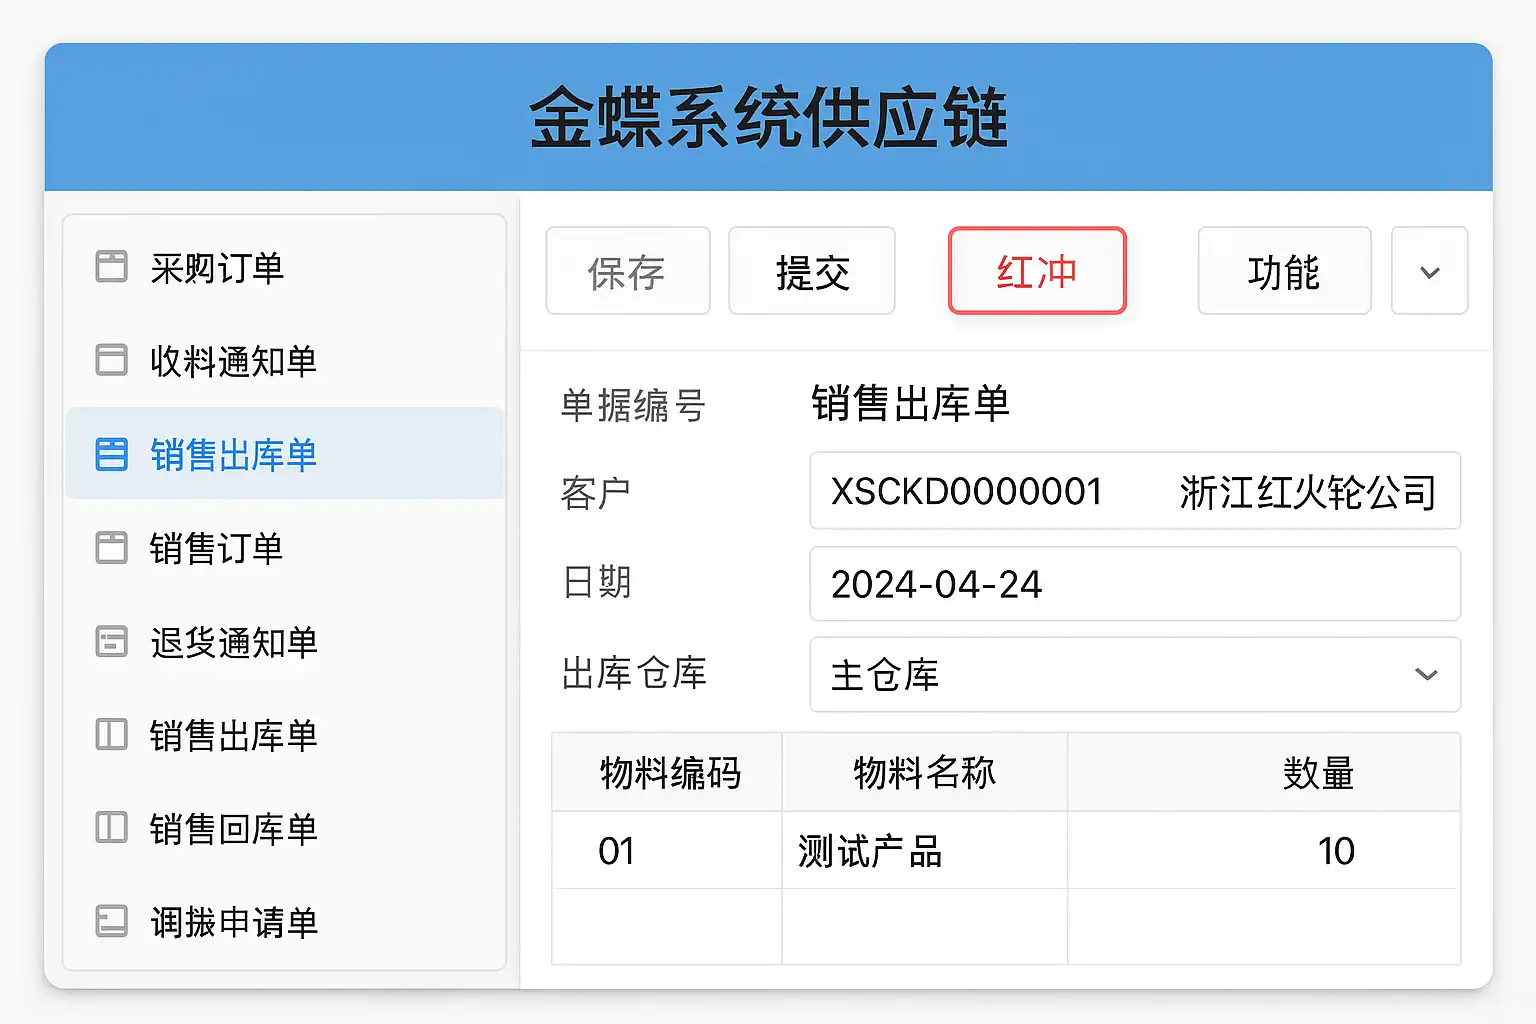Click the red 红冲 button

(x=1037, y=271)
